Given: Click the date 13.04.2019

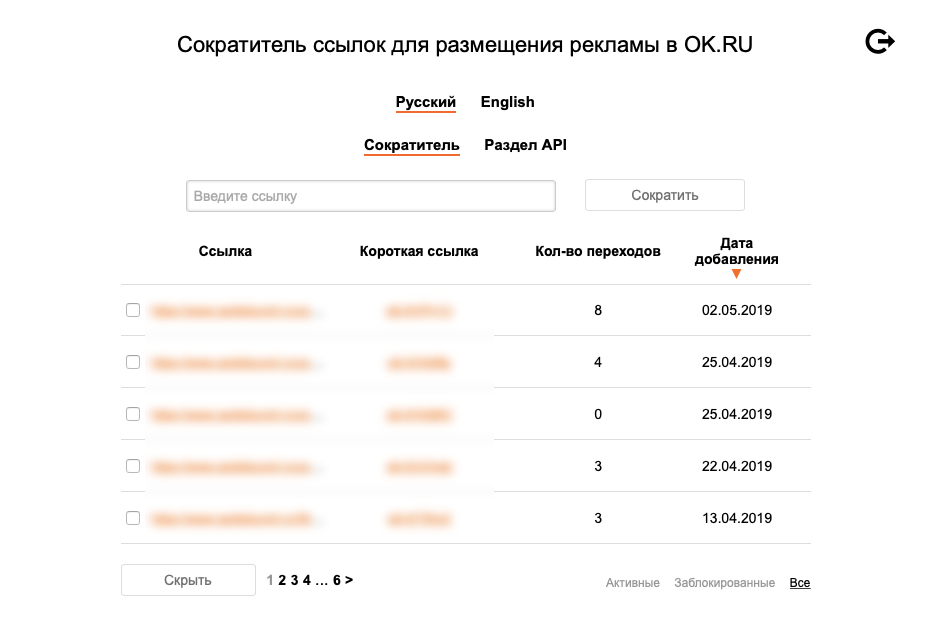Looking at the screenshot, I should click(737, 518).
